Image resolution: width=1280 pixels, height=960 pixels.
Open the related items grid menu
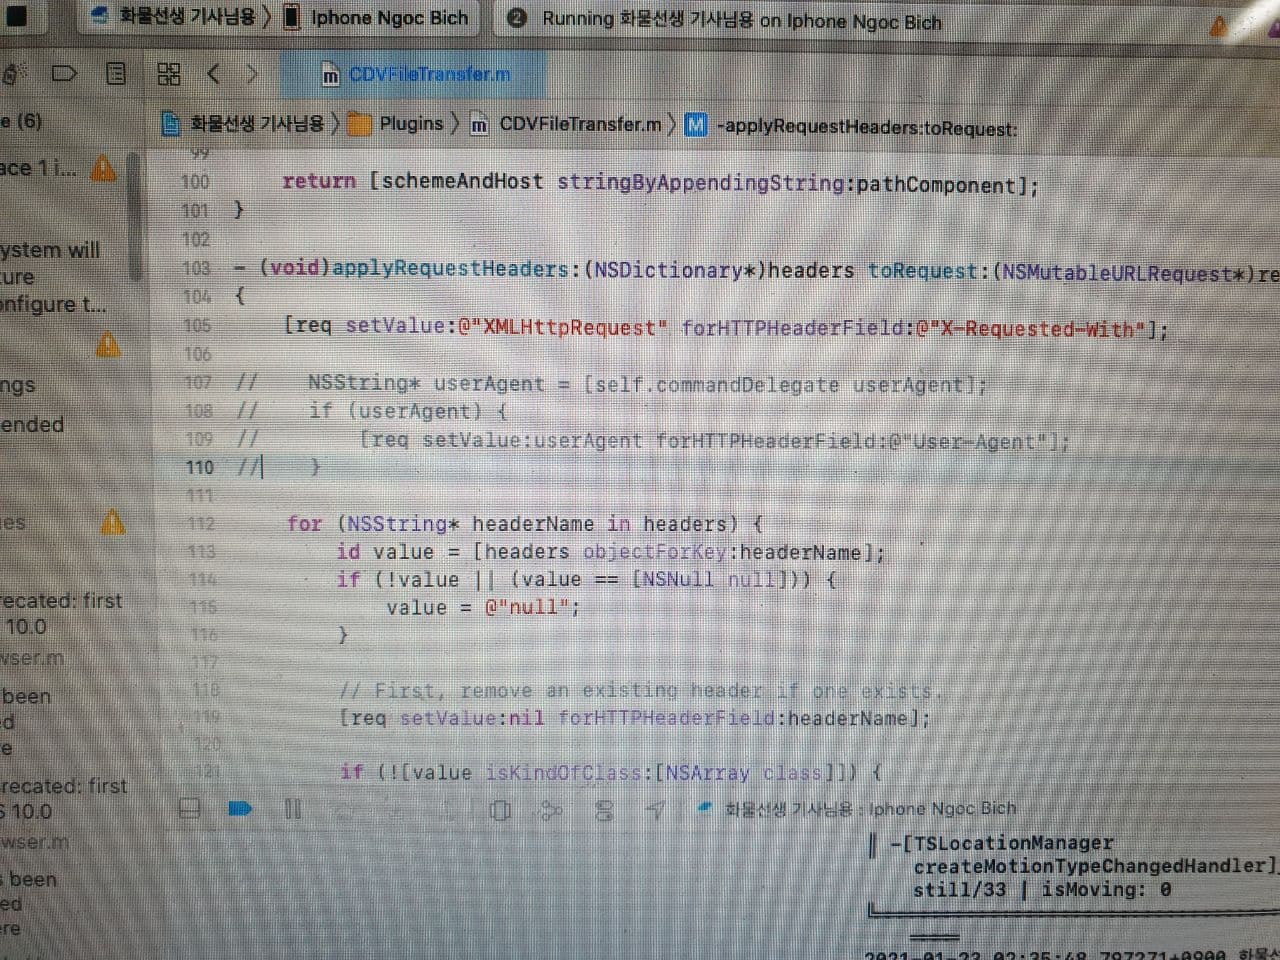click(x=169, y=74)
